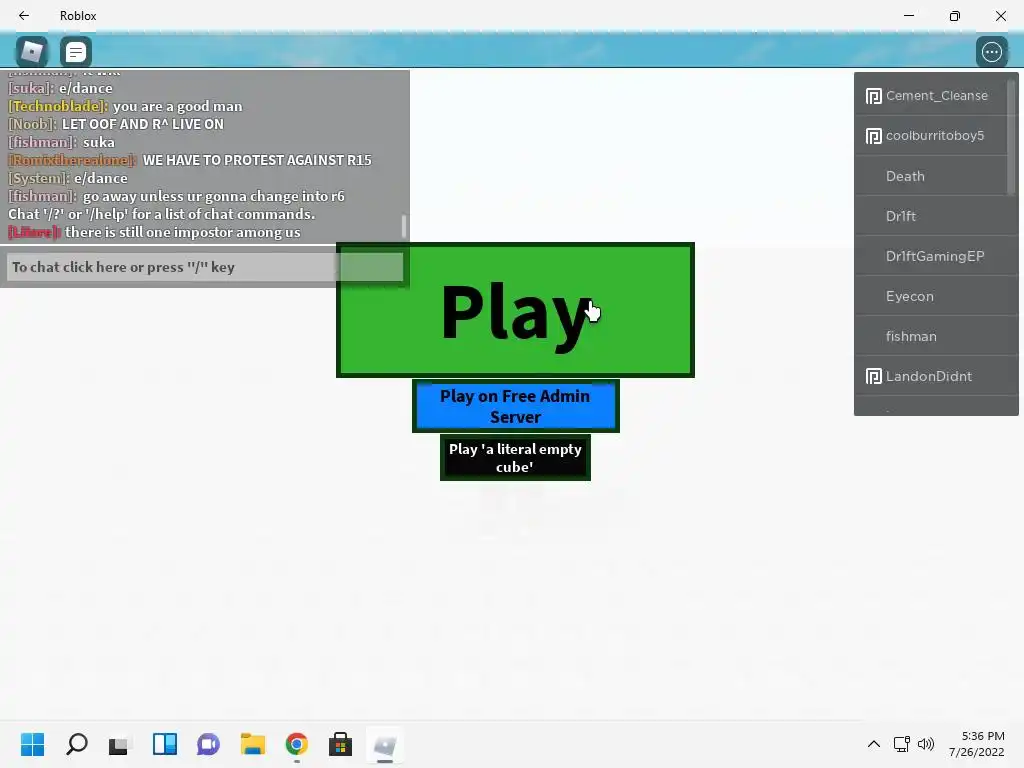
Task: Click the chat input field
Action: click(x=205, y=267)
